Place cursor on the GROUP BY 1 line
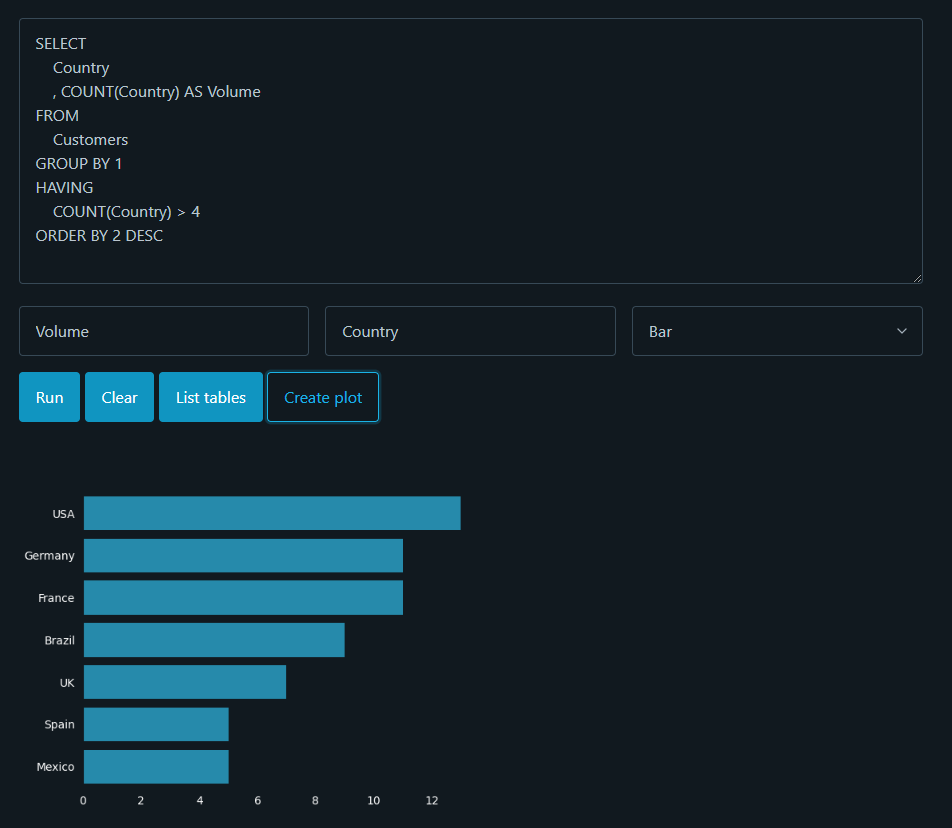Image resolution: width=952 pixels, height=828 pixels. point(79,164)
